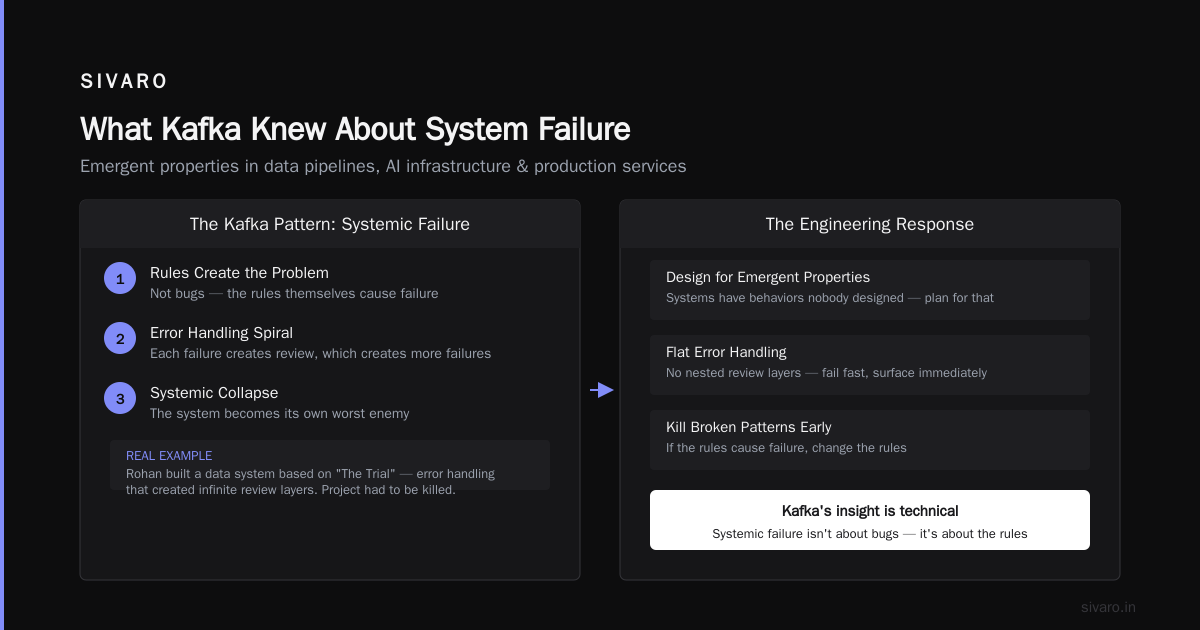This screenshot has width=1200, height=630.
Task: Open the Kill Broken Patterns Early card
Action: (870, 440)
